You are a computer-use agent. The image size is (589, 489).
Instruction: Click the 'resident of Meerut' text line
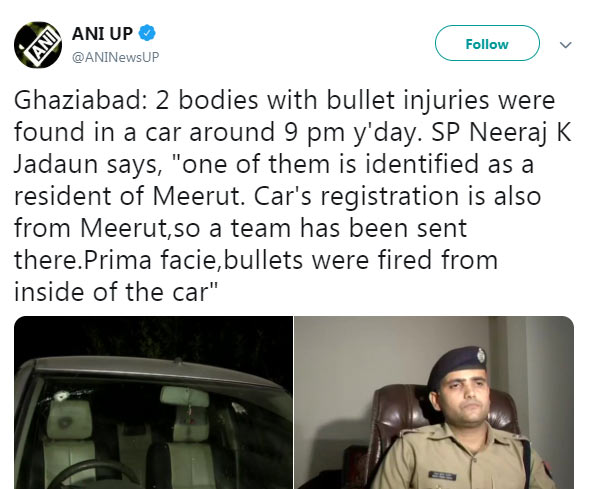[x=277, y=196]
